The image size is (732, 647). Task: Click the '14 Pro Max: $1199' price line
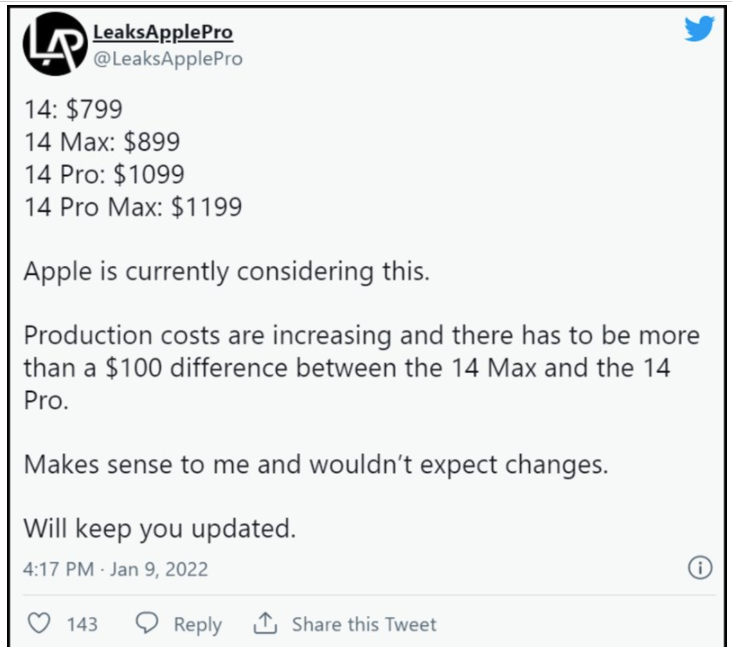[132, 207]
